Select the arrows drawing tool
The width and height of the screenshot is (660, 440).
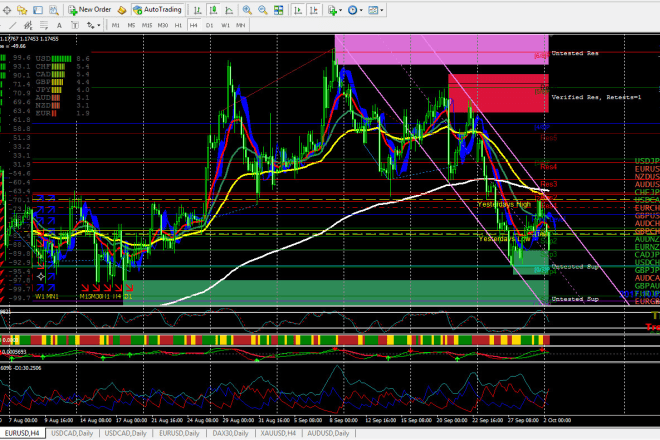(90, 26)
